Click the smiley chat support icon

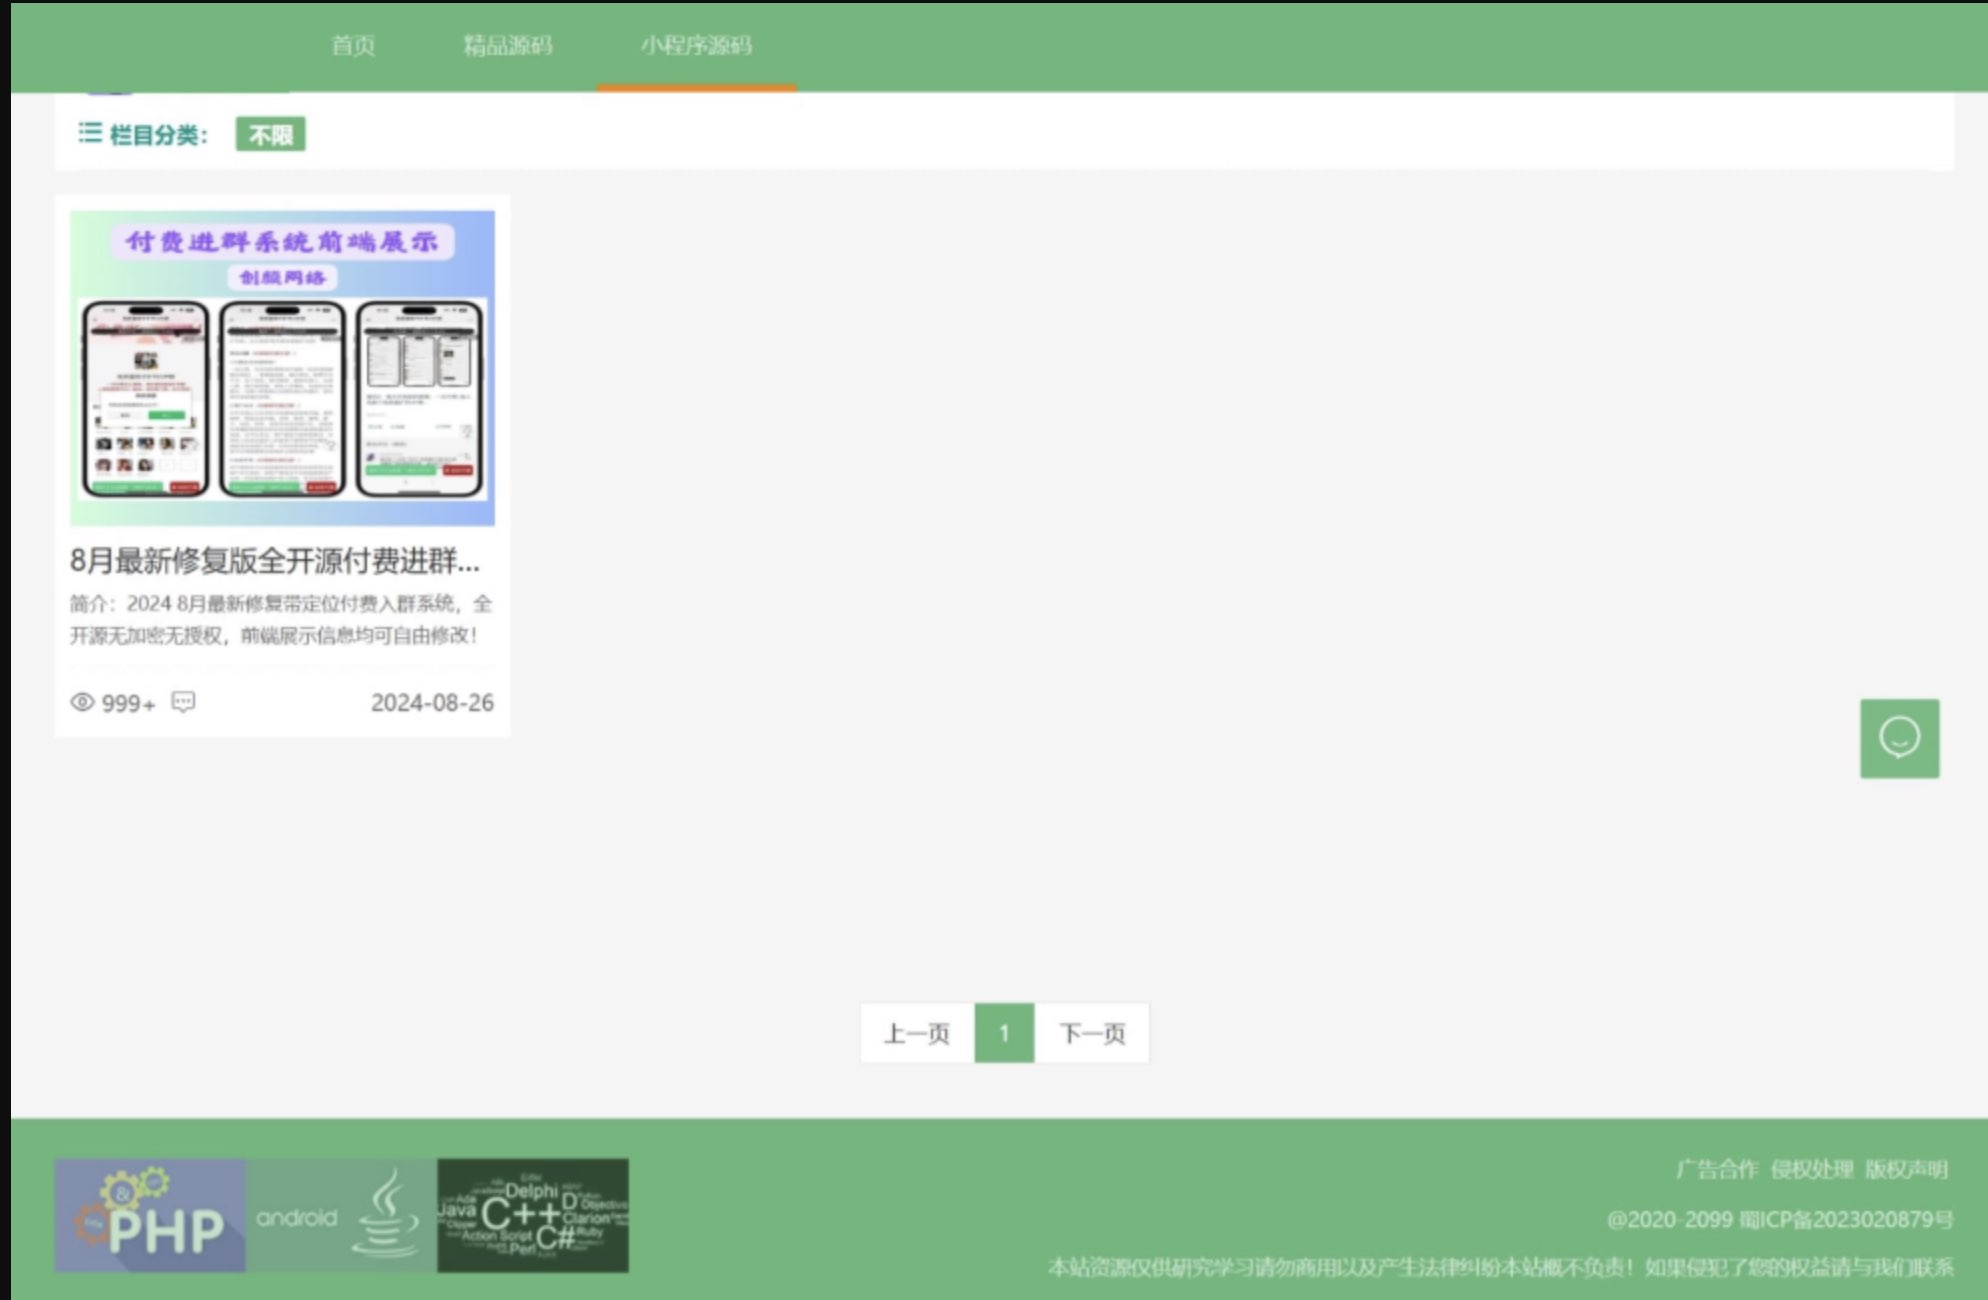point(1898,738)
